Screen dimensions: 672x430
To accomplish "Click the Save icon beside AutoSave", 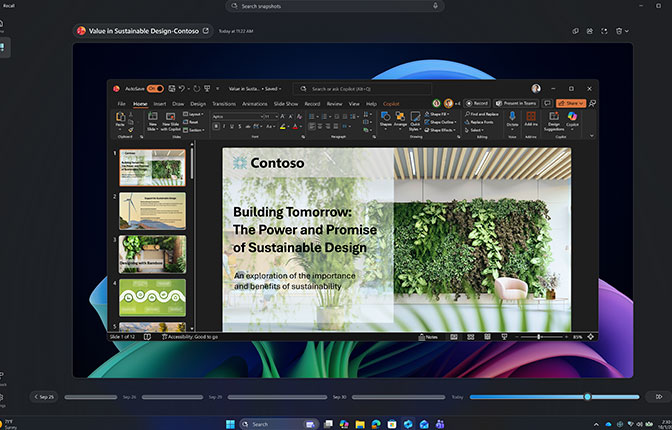I will coord(171,89).
